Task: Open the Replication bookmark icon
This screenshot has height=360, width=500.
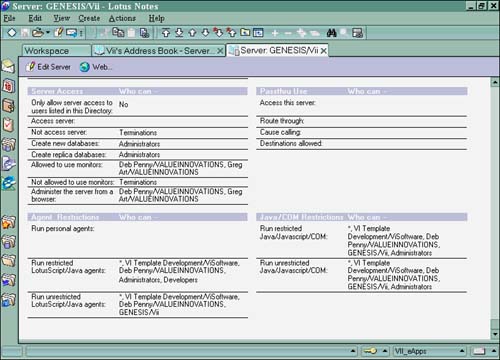Action: point(8,145)
